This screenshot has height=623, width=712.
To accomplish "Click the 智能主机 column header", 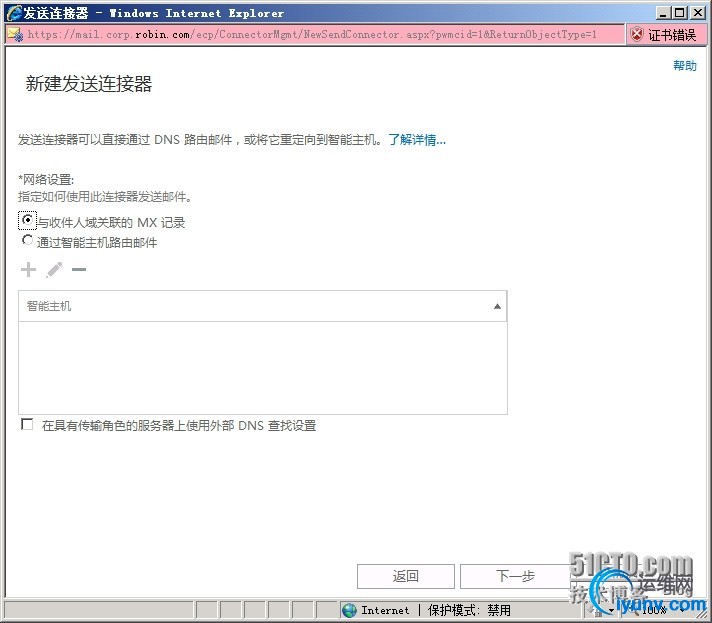I will 262,307.
